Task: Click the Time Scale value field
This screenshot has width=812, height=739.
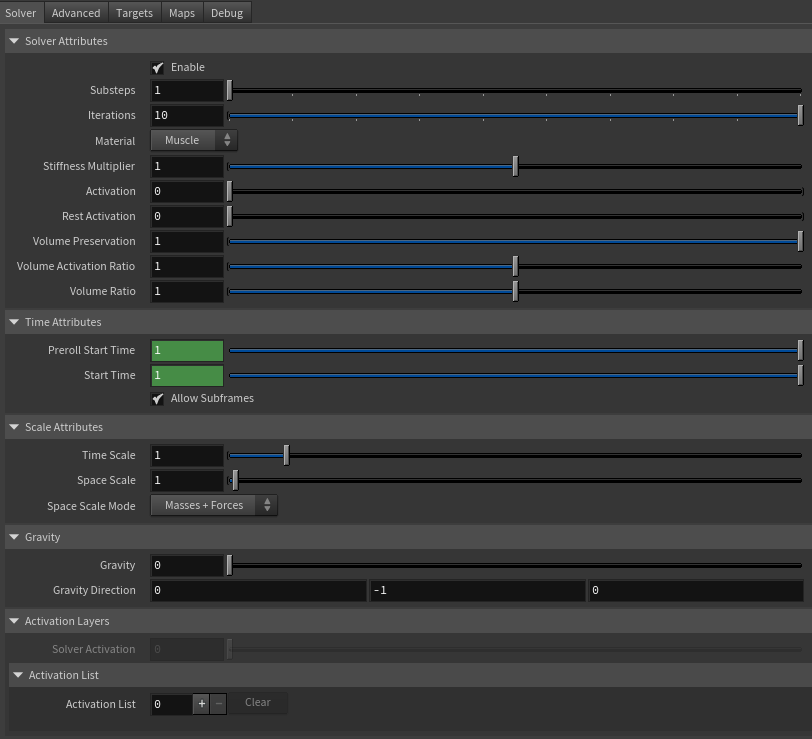Action: click(x=187, y=456)
